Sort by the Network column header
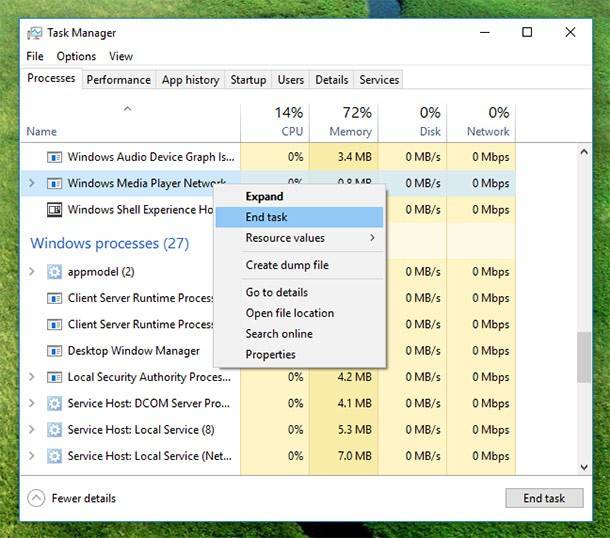Viewport: 610px width, 538px height. coord(482,123)
